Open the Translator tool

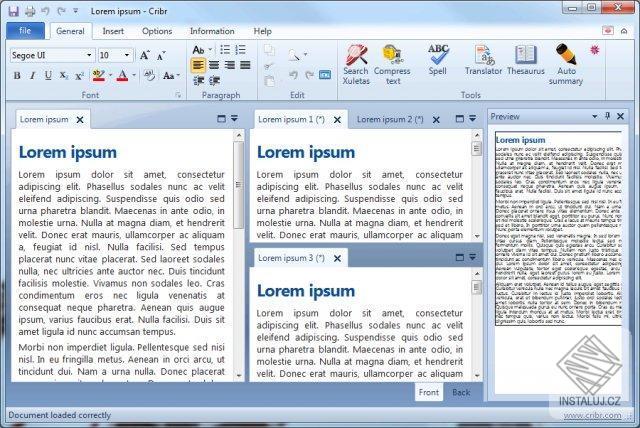483,60
